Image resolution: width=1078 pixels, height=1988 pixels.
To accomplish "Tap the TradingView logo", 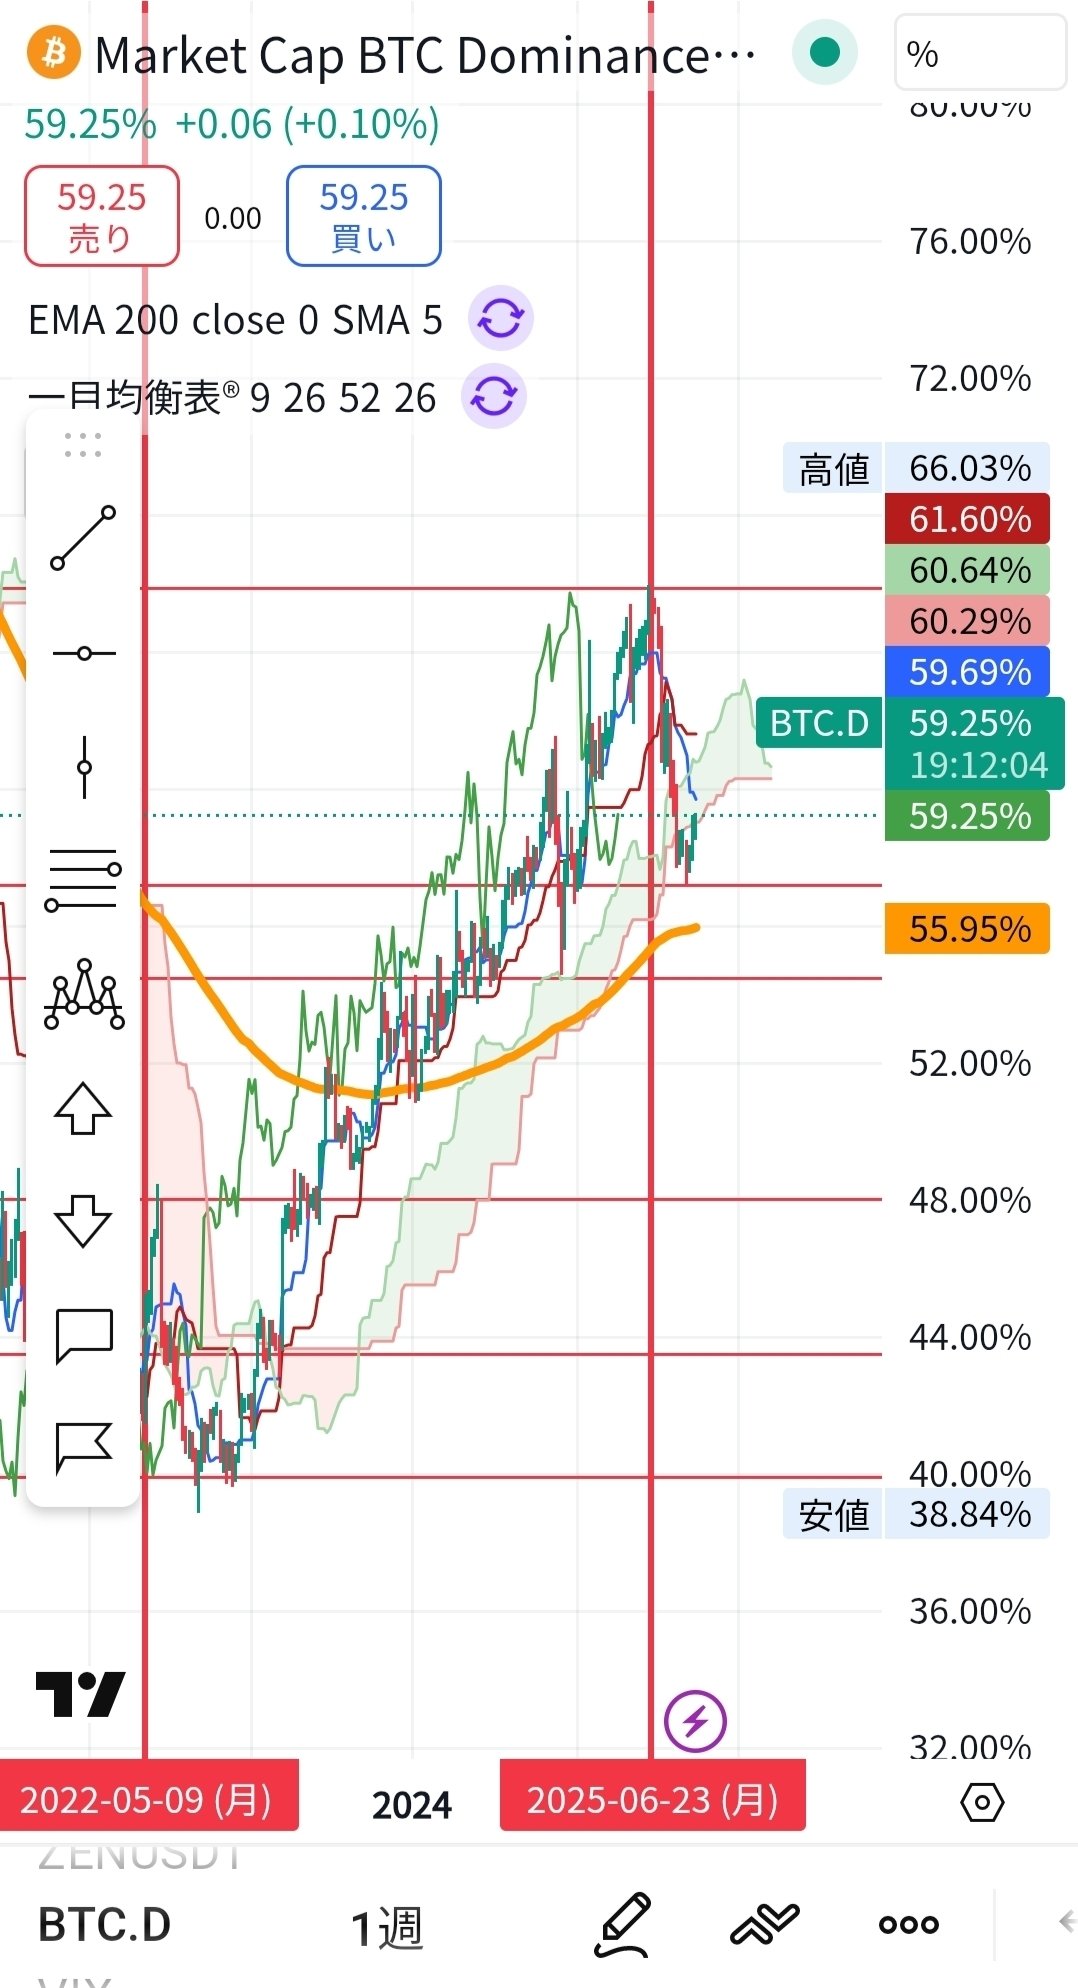I will 80,1694.
